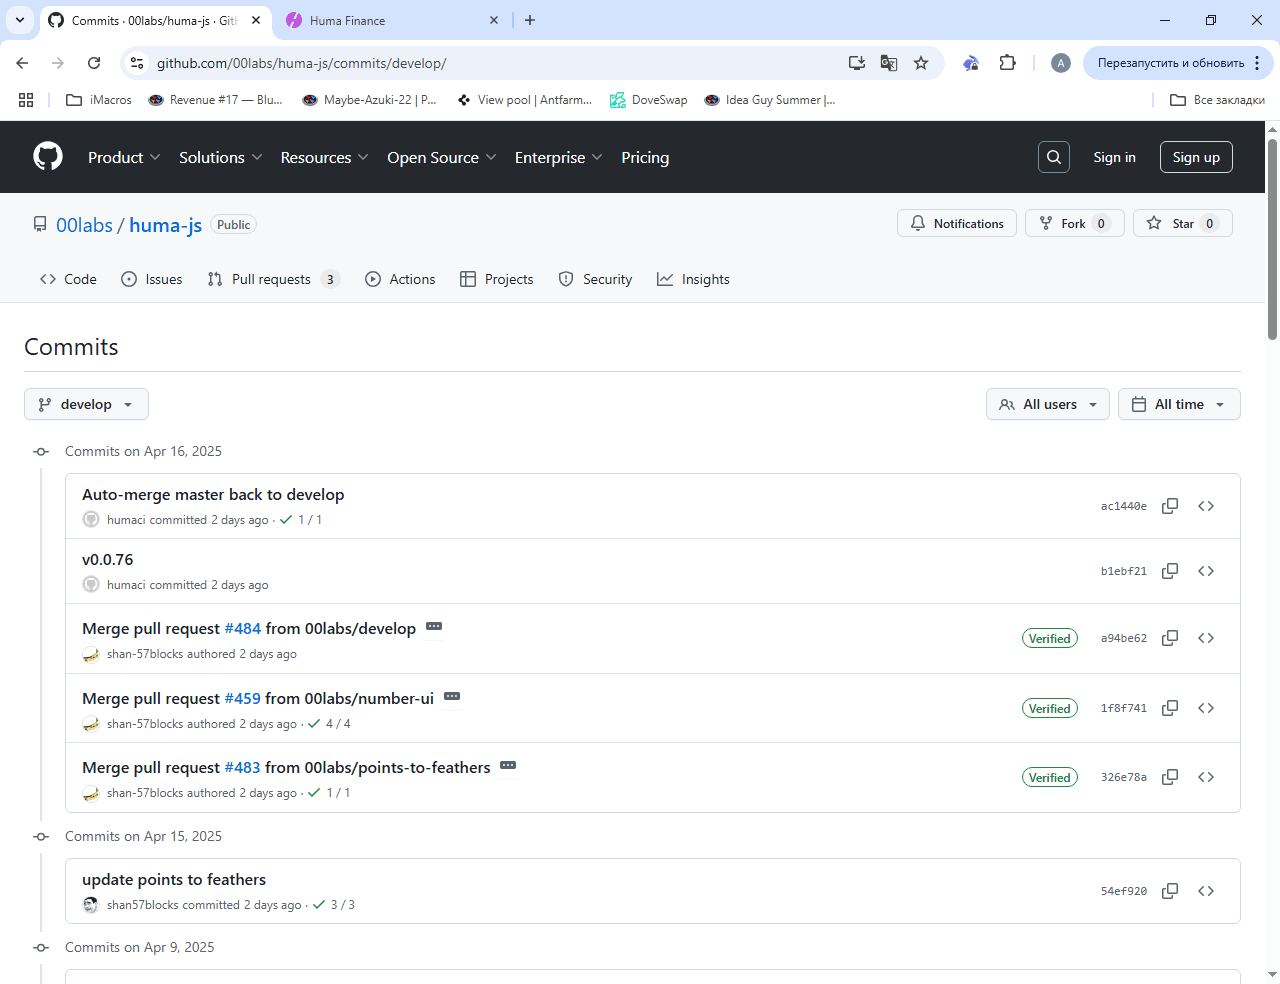
Task: Open the translate page icon
Action: pyautogui.click(x=888, y=63)
